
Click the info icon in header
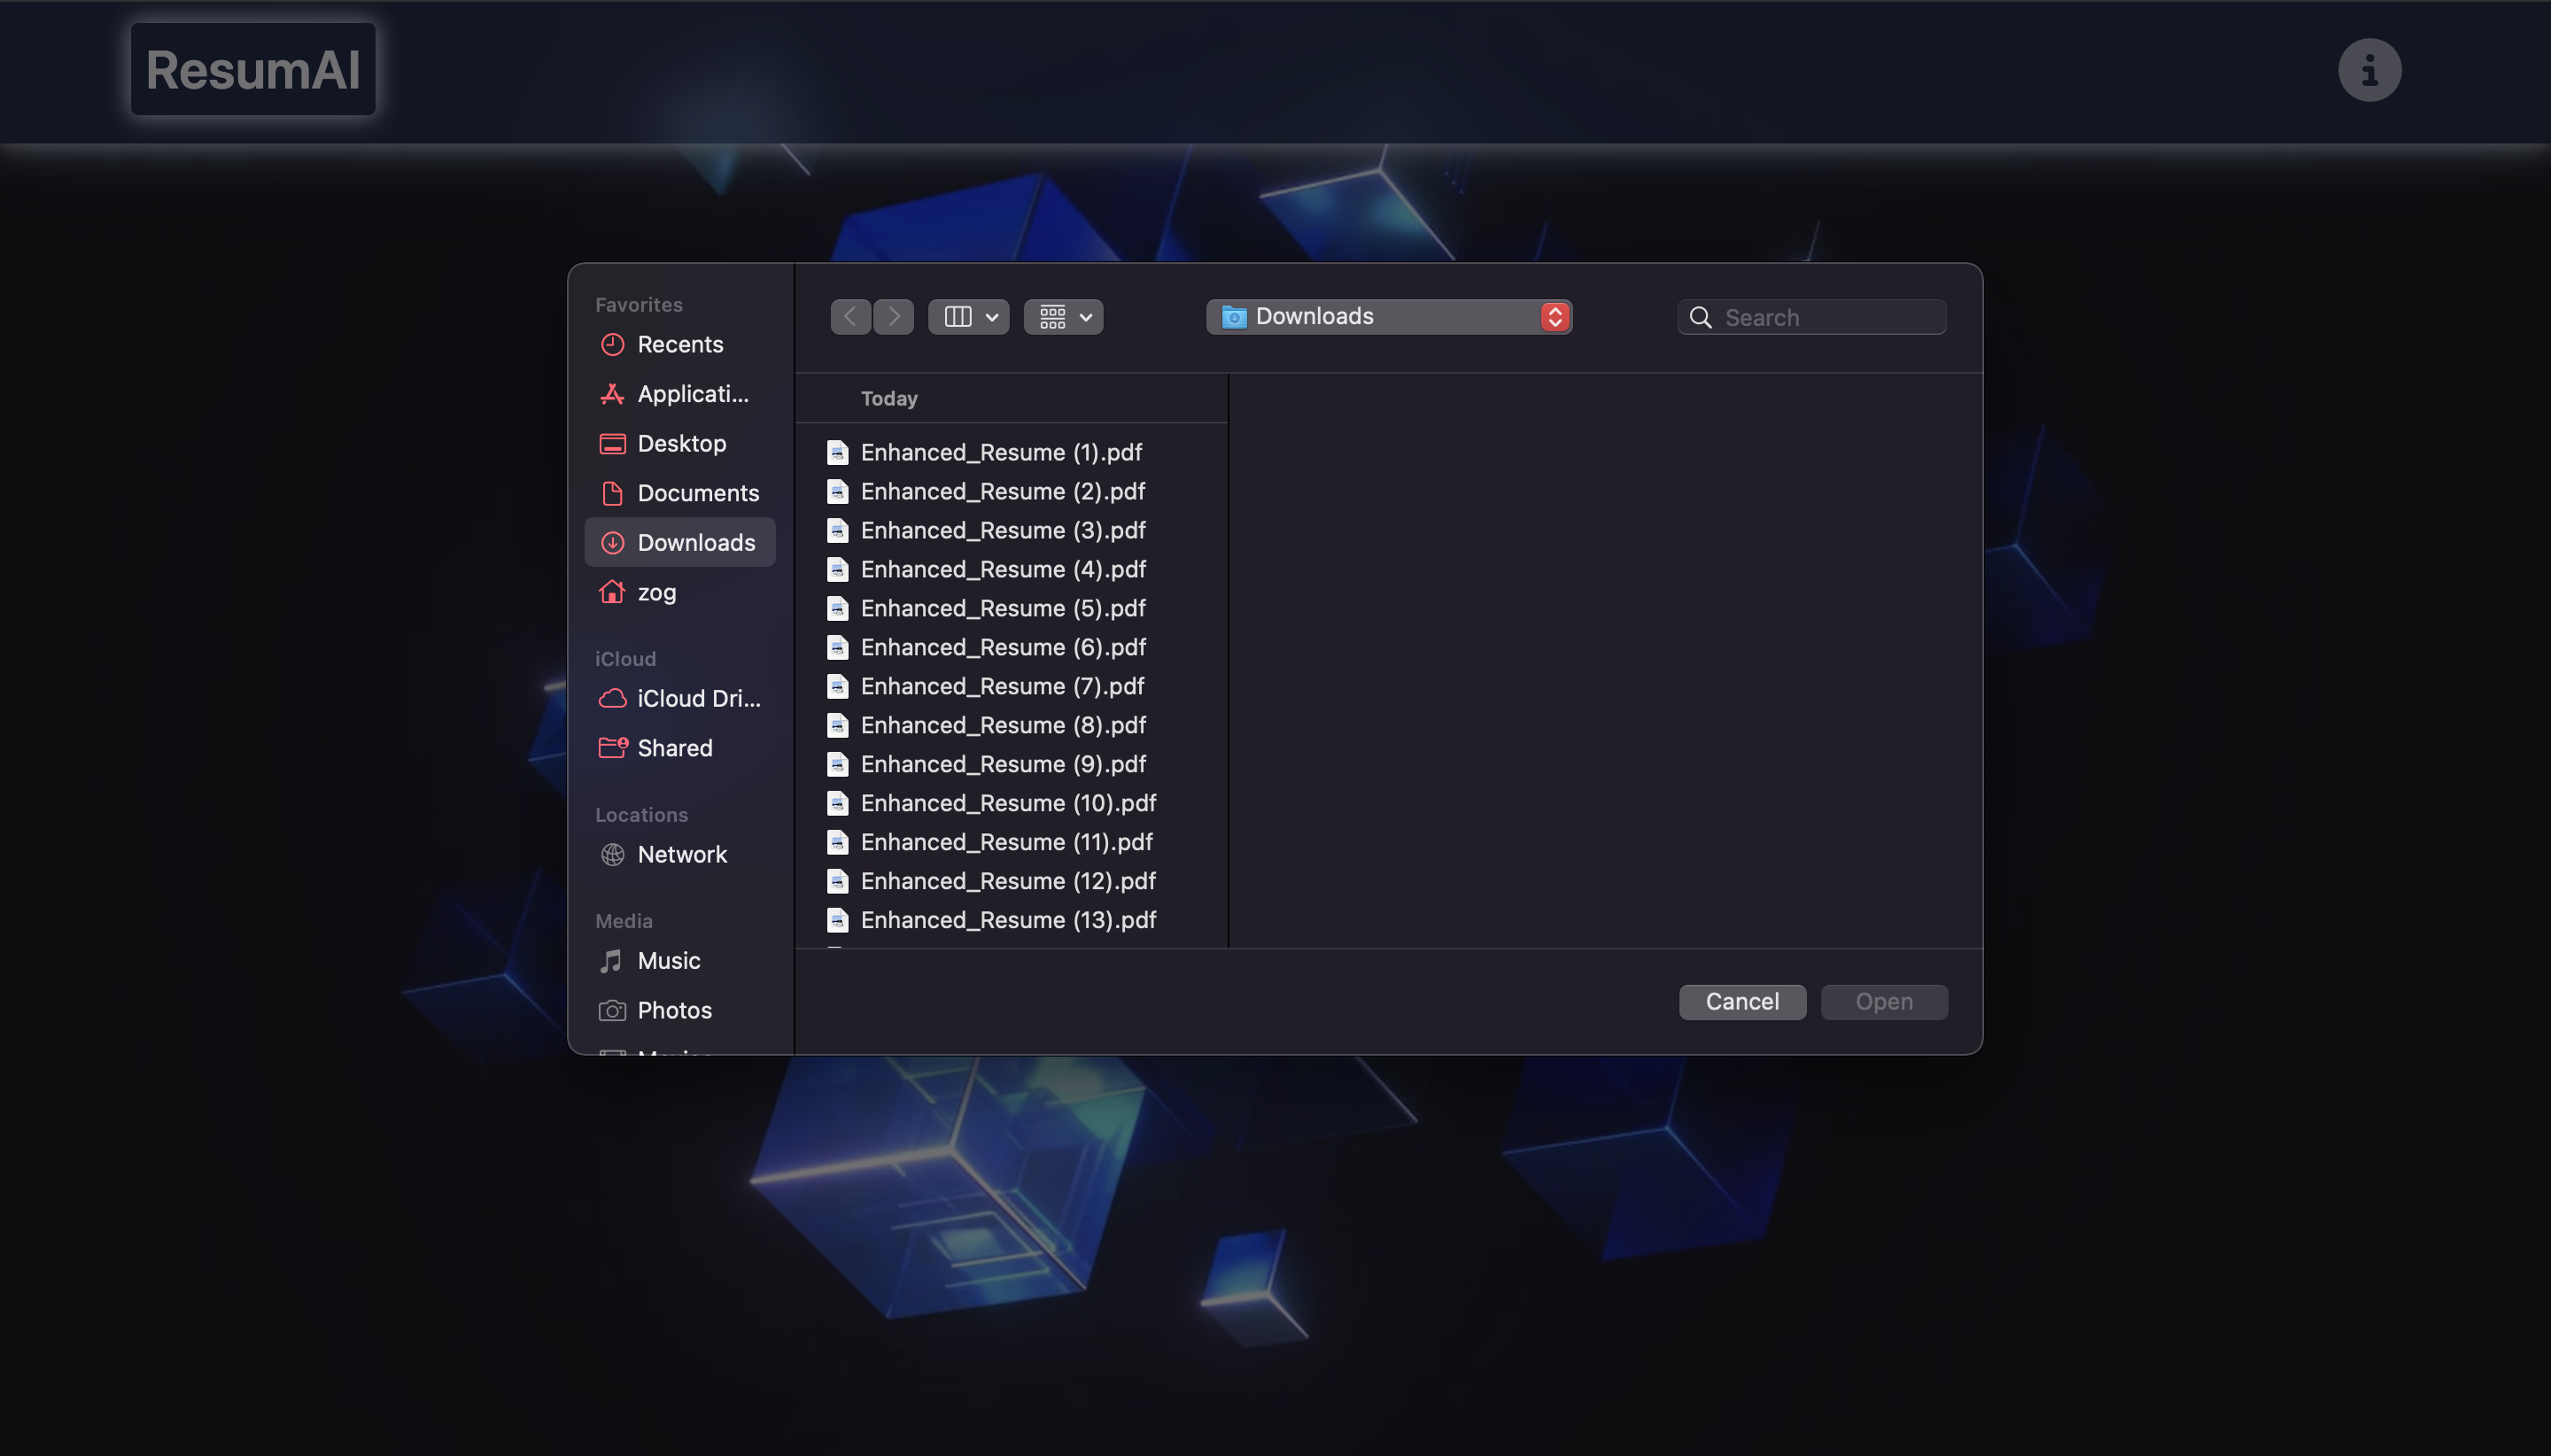(2368, 70)
